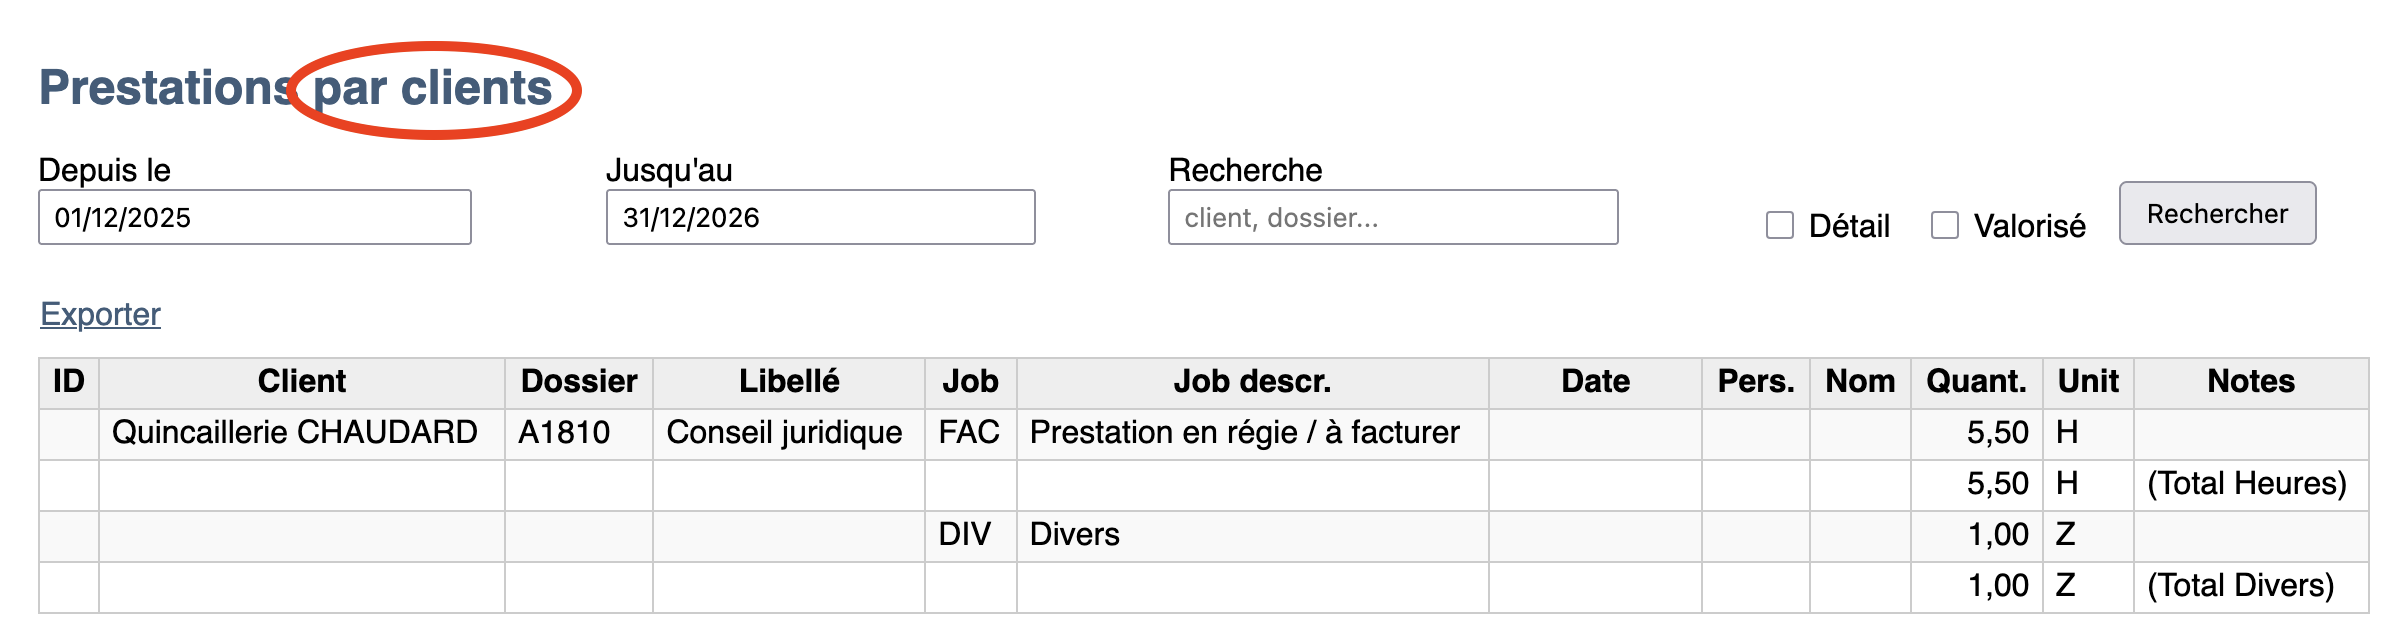Select the Dossier column header

(578, 382)
